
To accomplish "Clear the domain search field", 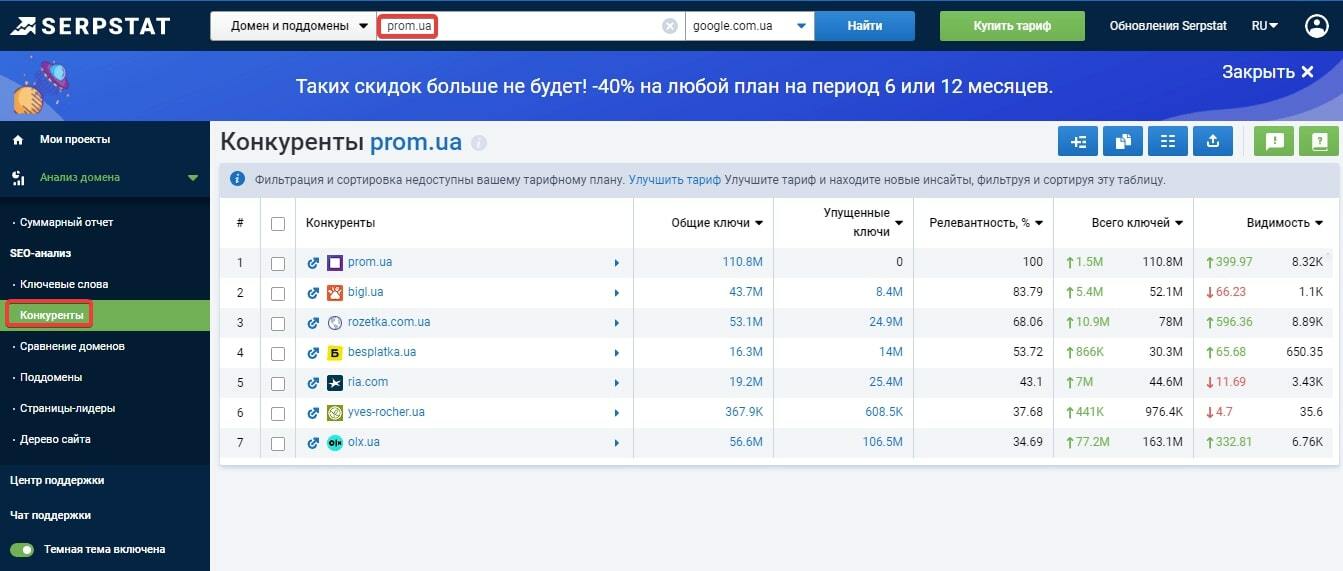I will [x=670, y=26].
